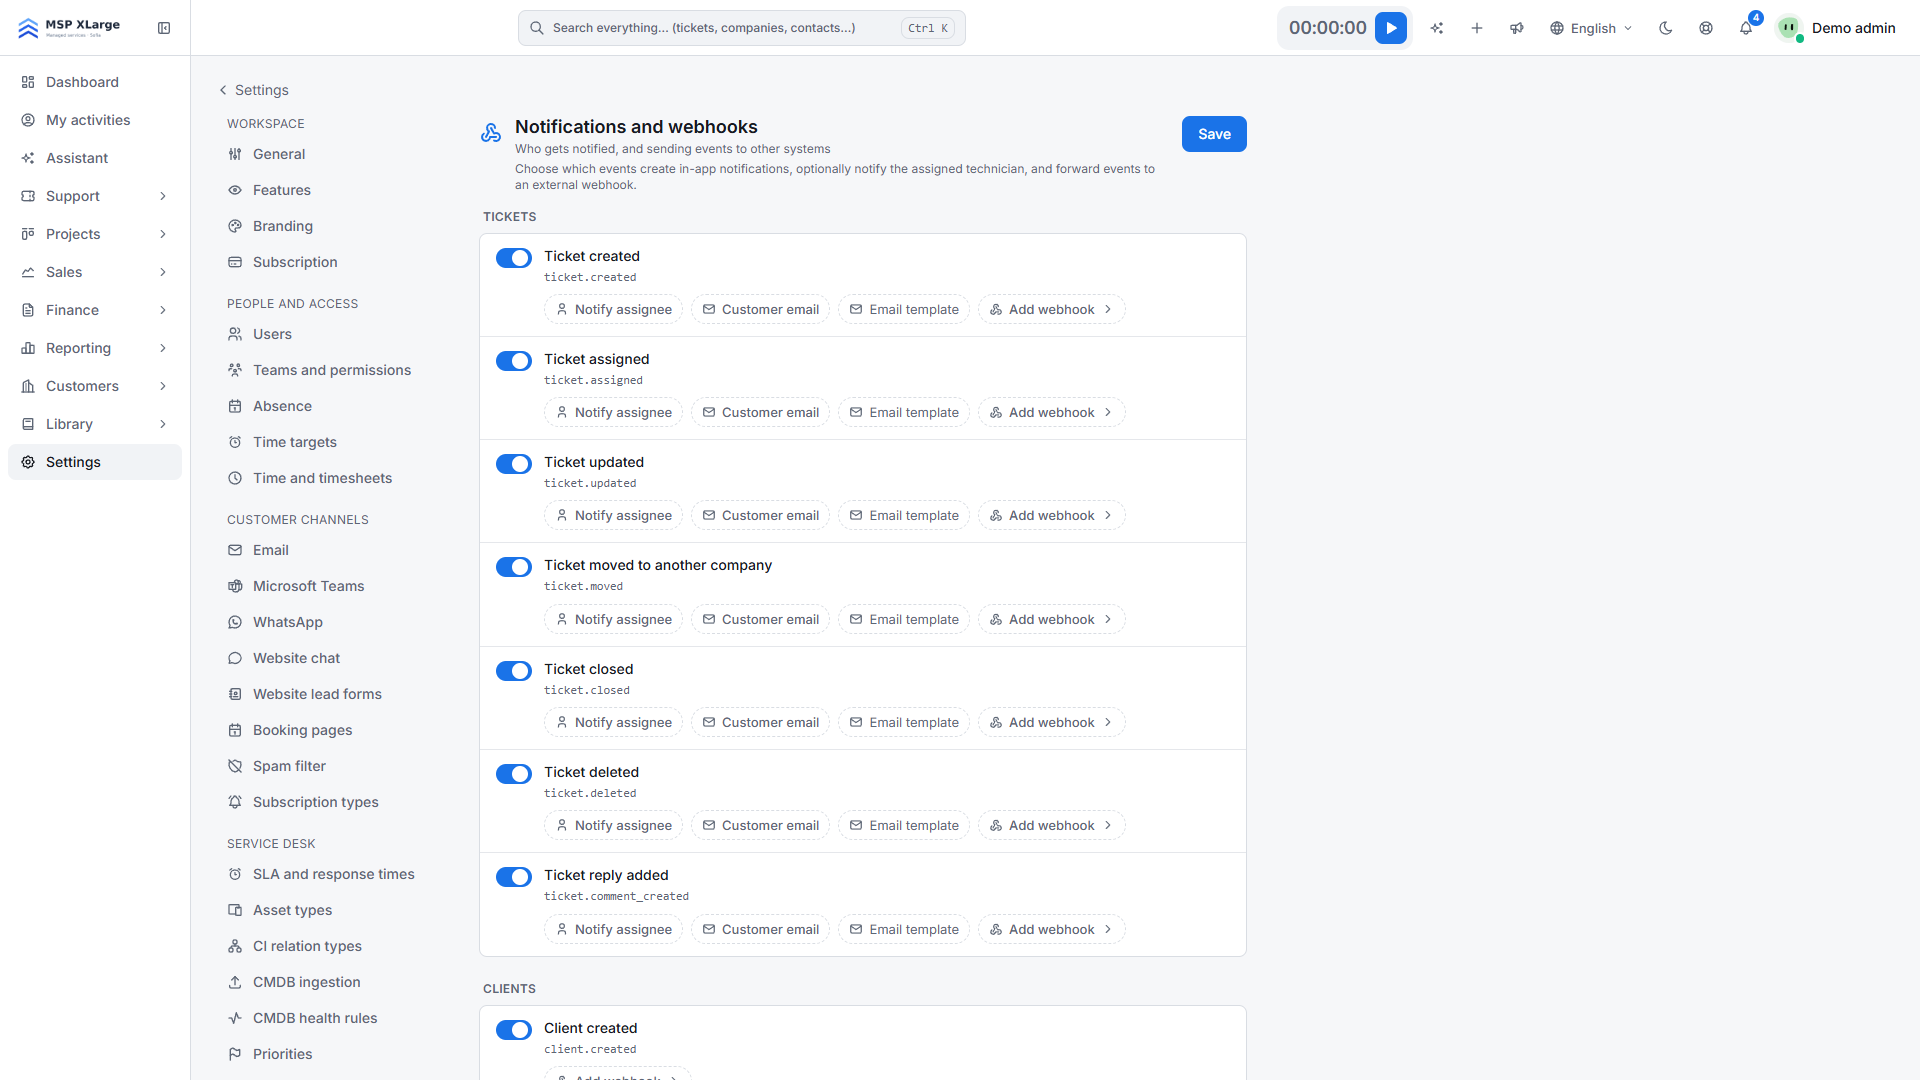Expand the Finance menu chevron
1920x1080 pixels.
[x=163, y=310]
